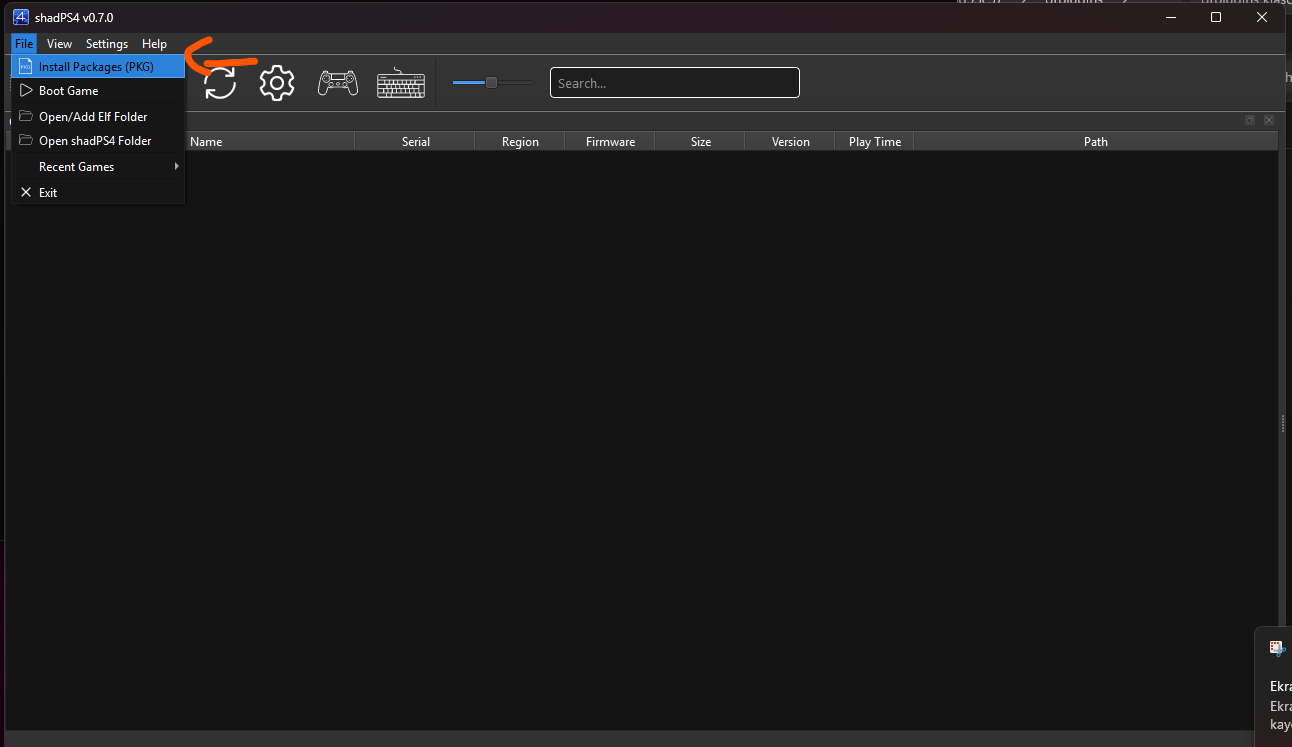Choose Open/Add Elf Folder
Viewport: 1292px width, 747px height.
point(98,117)
